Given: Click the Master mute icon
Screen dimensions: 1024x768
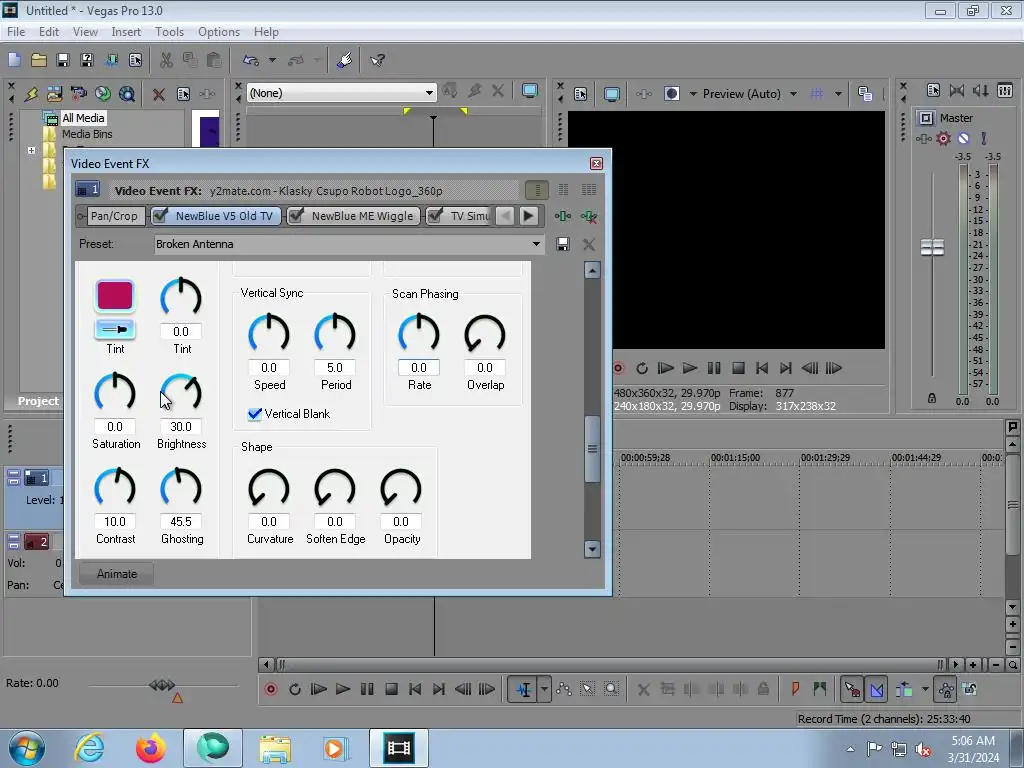Looking at the screenshot, I should pos(963,138).
